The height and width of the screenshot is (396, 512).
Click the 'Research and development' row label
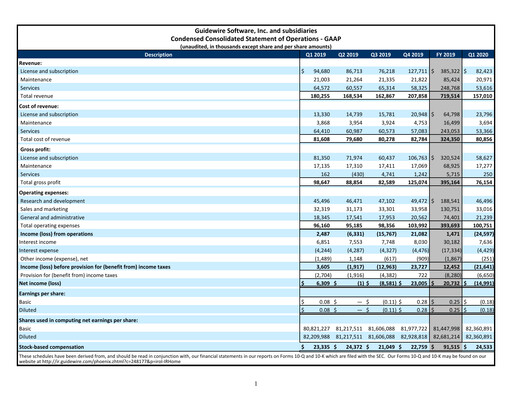point(53,201)
